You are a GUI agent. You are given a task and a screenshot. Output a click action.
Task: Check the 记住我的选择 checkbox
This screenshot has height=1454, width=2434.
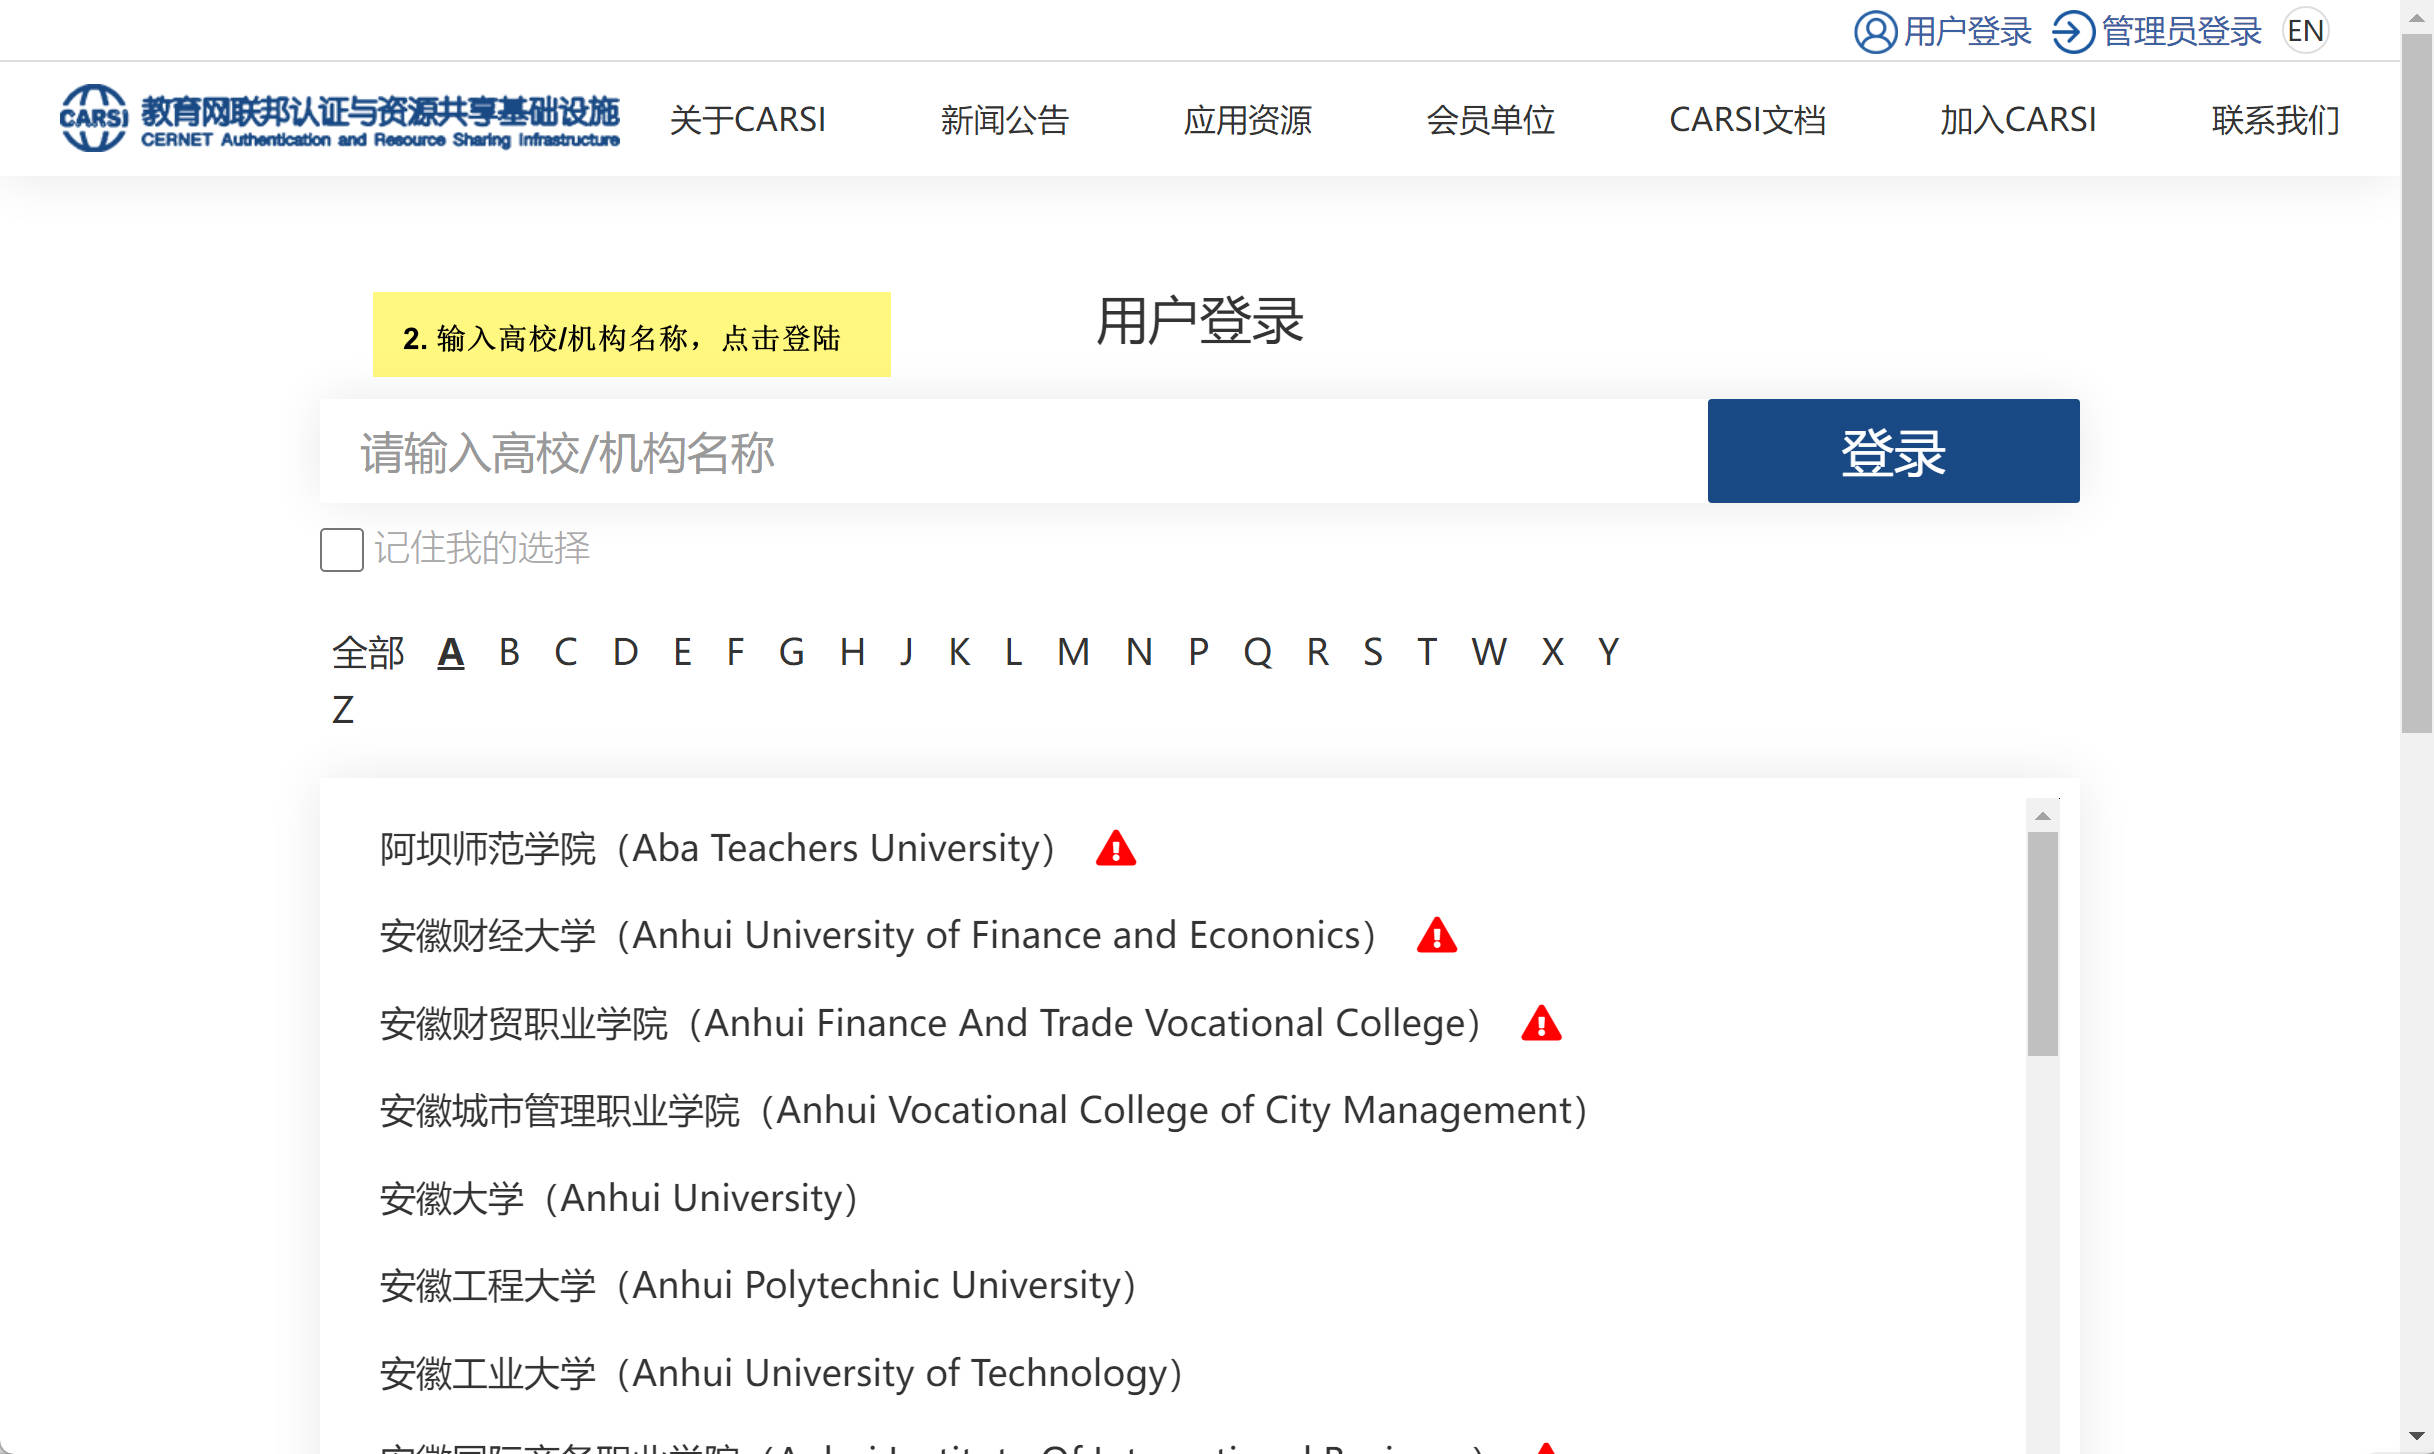click(341, 550)
